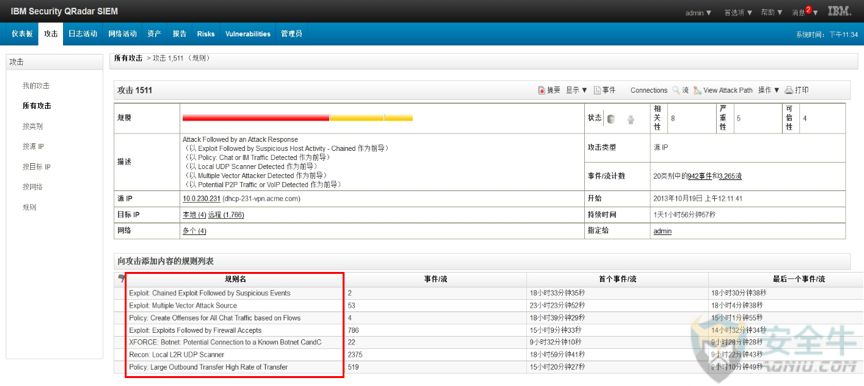
Task: Click the 多个 (4) network link
Action: [194, 231]
